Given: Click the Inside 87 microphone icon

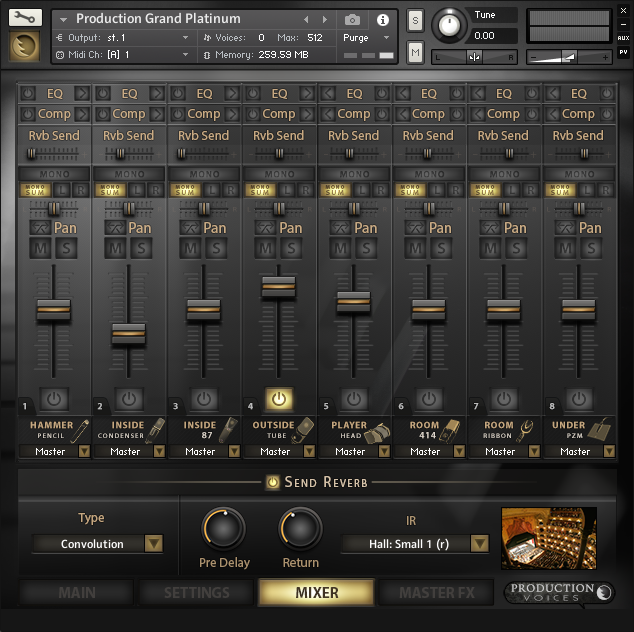Looking at the screenshot, I should pos(228,430).
